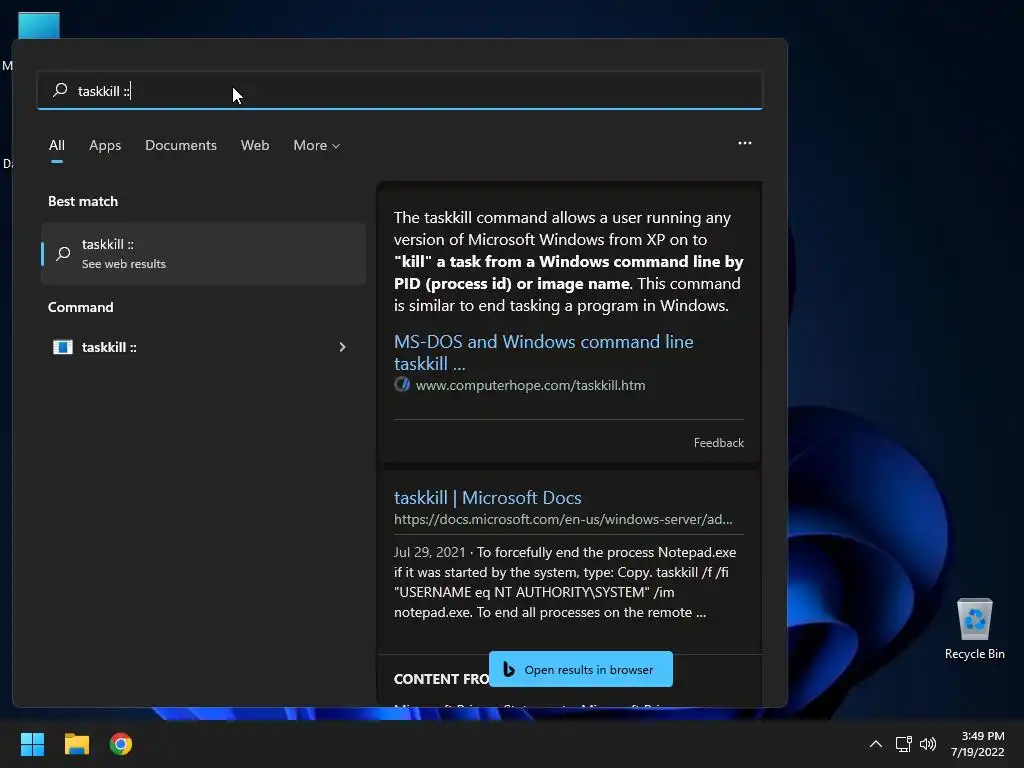Click the Computer Hope site favicon
This screenshot has width=1024, height=768.
pyautogui.click(x=402, y=385)
